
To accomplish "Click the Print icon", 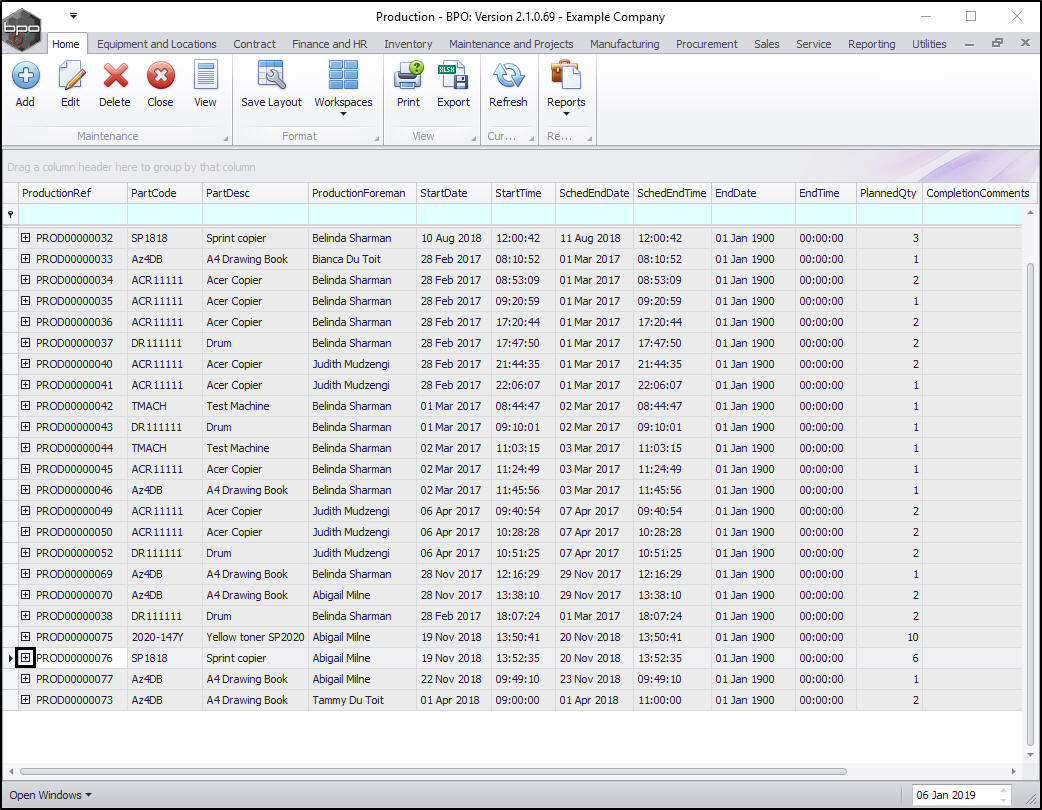I will pyautogui.click(x=408, y=76).
